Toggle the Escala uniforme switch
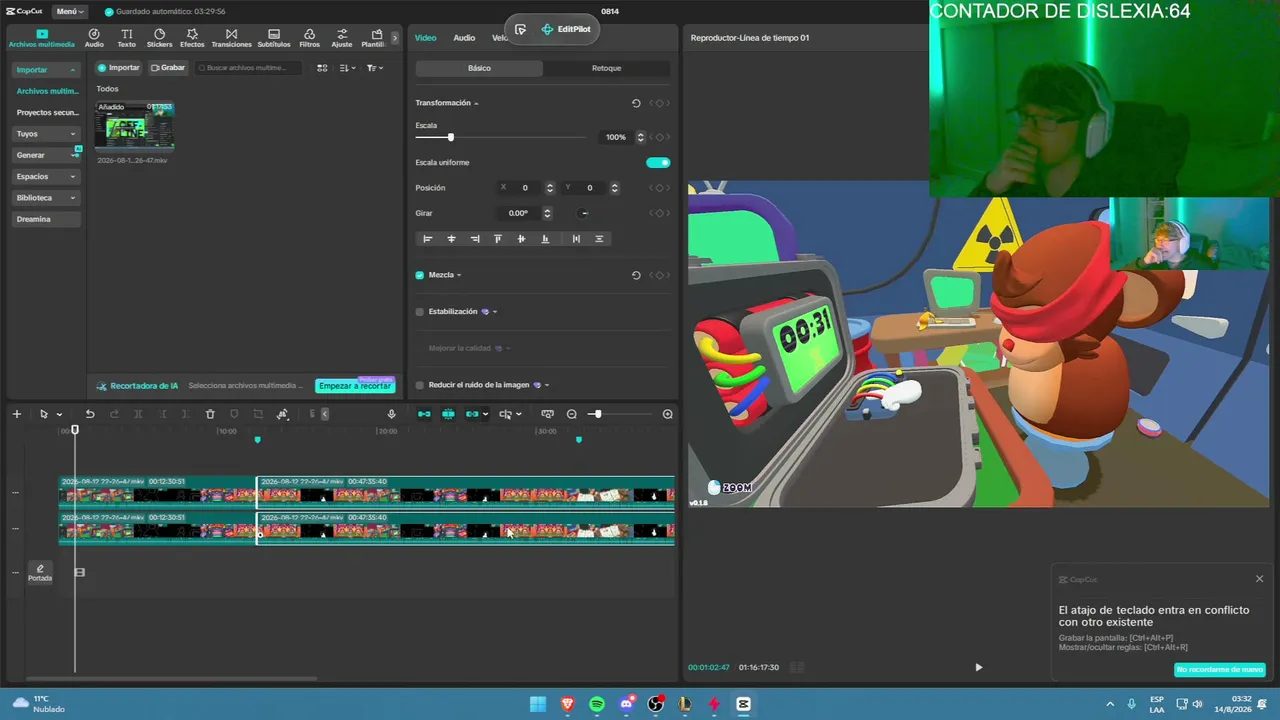The height and width of the screenshot is (720, 1280). tap(658, 162)
